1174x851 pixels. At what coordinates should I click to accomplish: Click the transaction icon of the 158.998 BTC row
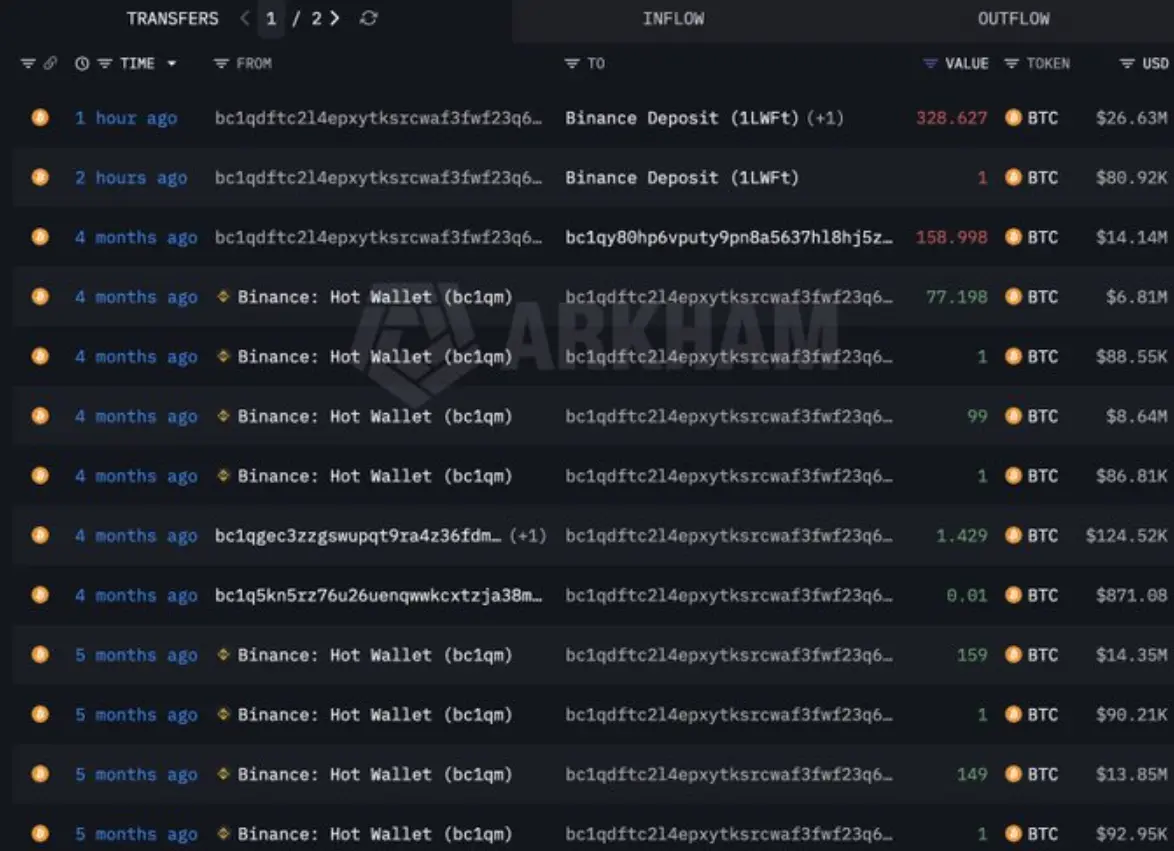pos(40,237)
